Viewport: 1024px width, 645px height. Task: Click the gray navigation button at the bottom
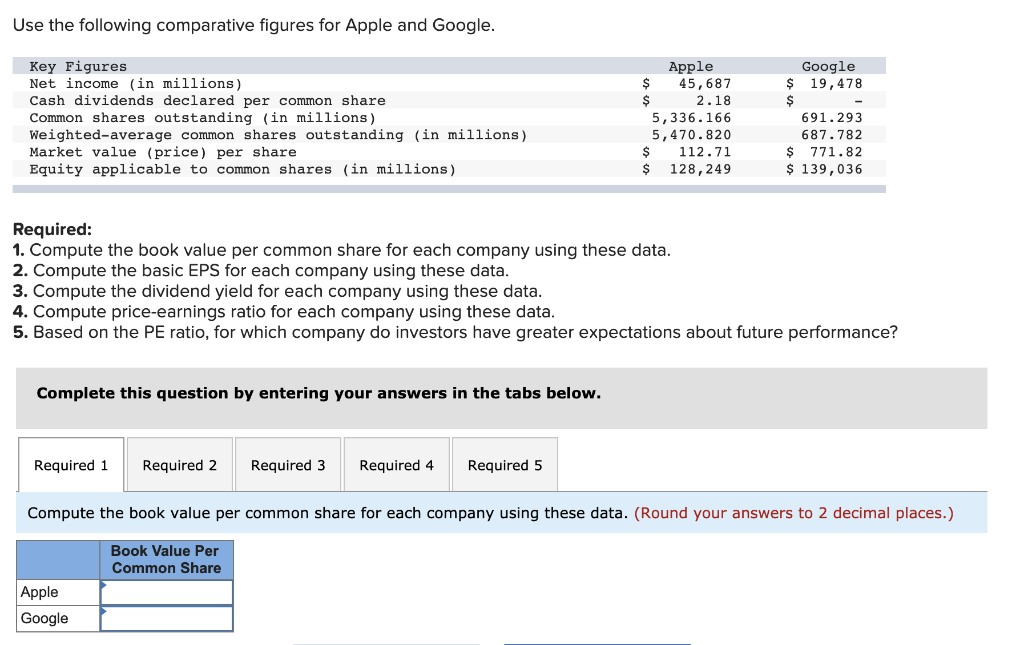[x=386, y=642]
